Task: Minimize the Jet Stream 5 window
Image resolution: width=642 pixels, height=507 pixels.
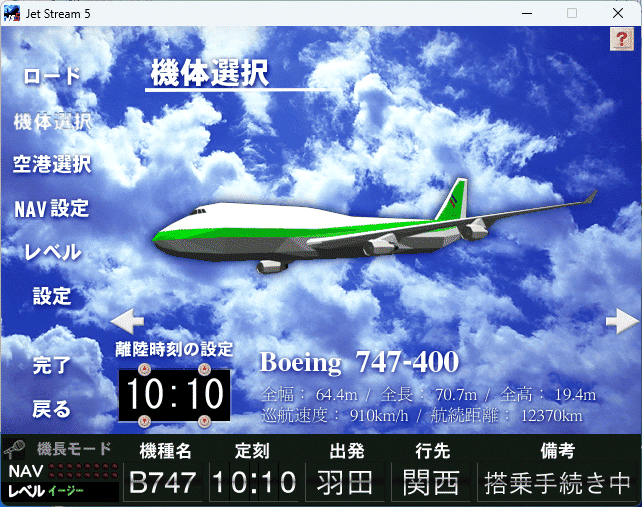Action: pos(527,14)
